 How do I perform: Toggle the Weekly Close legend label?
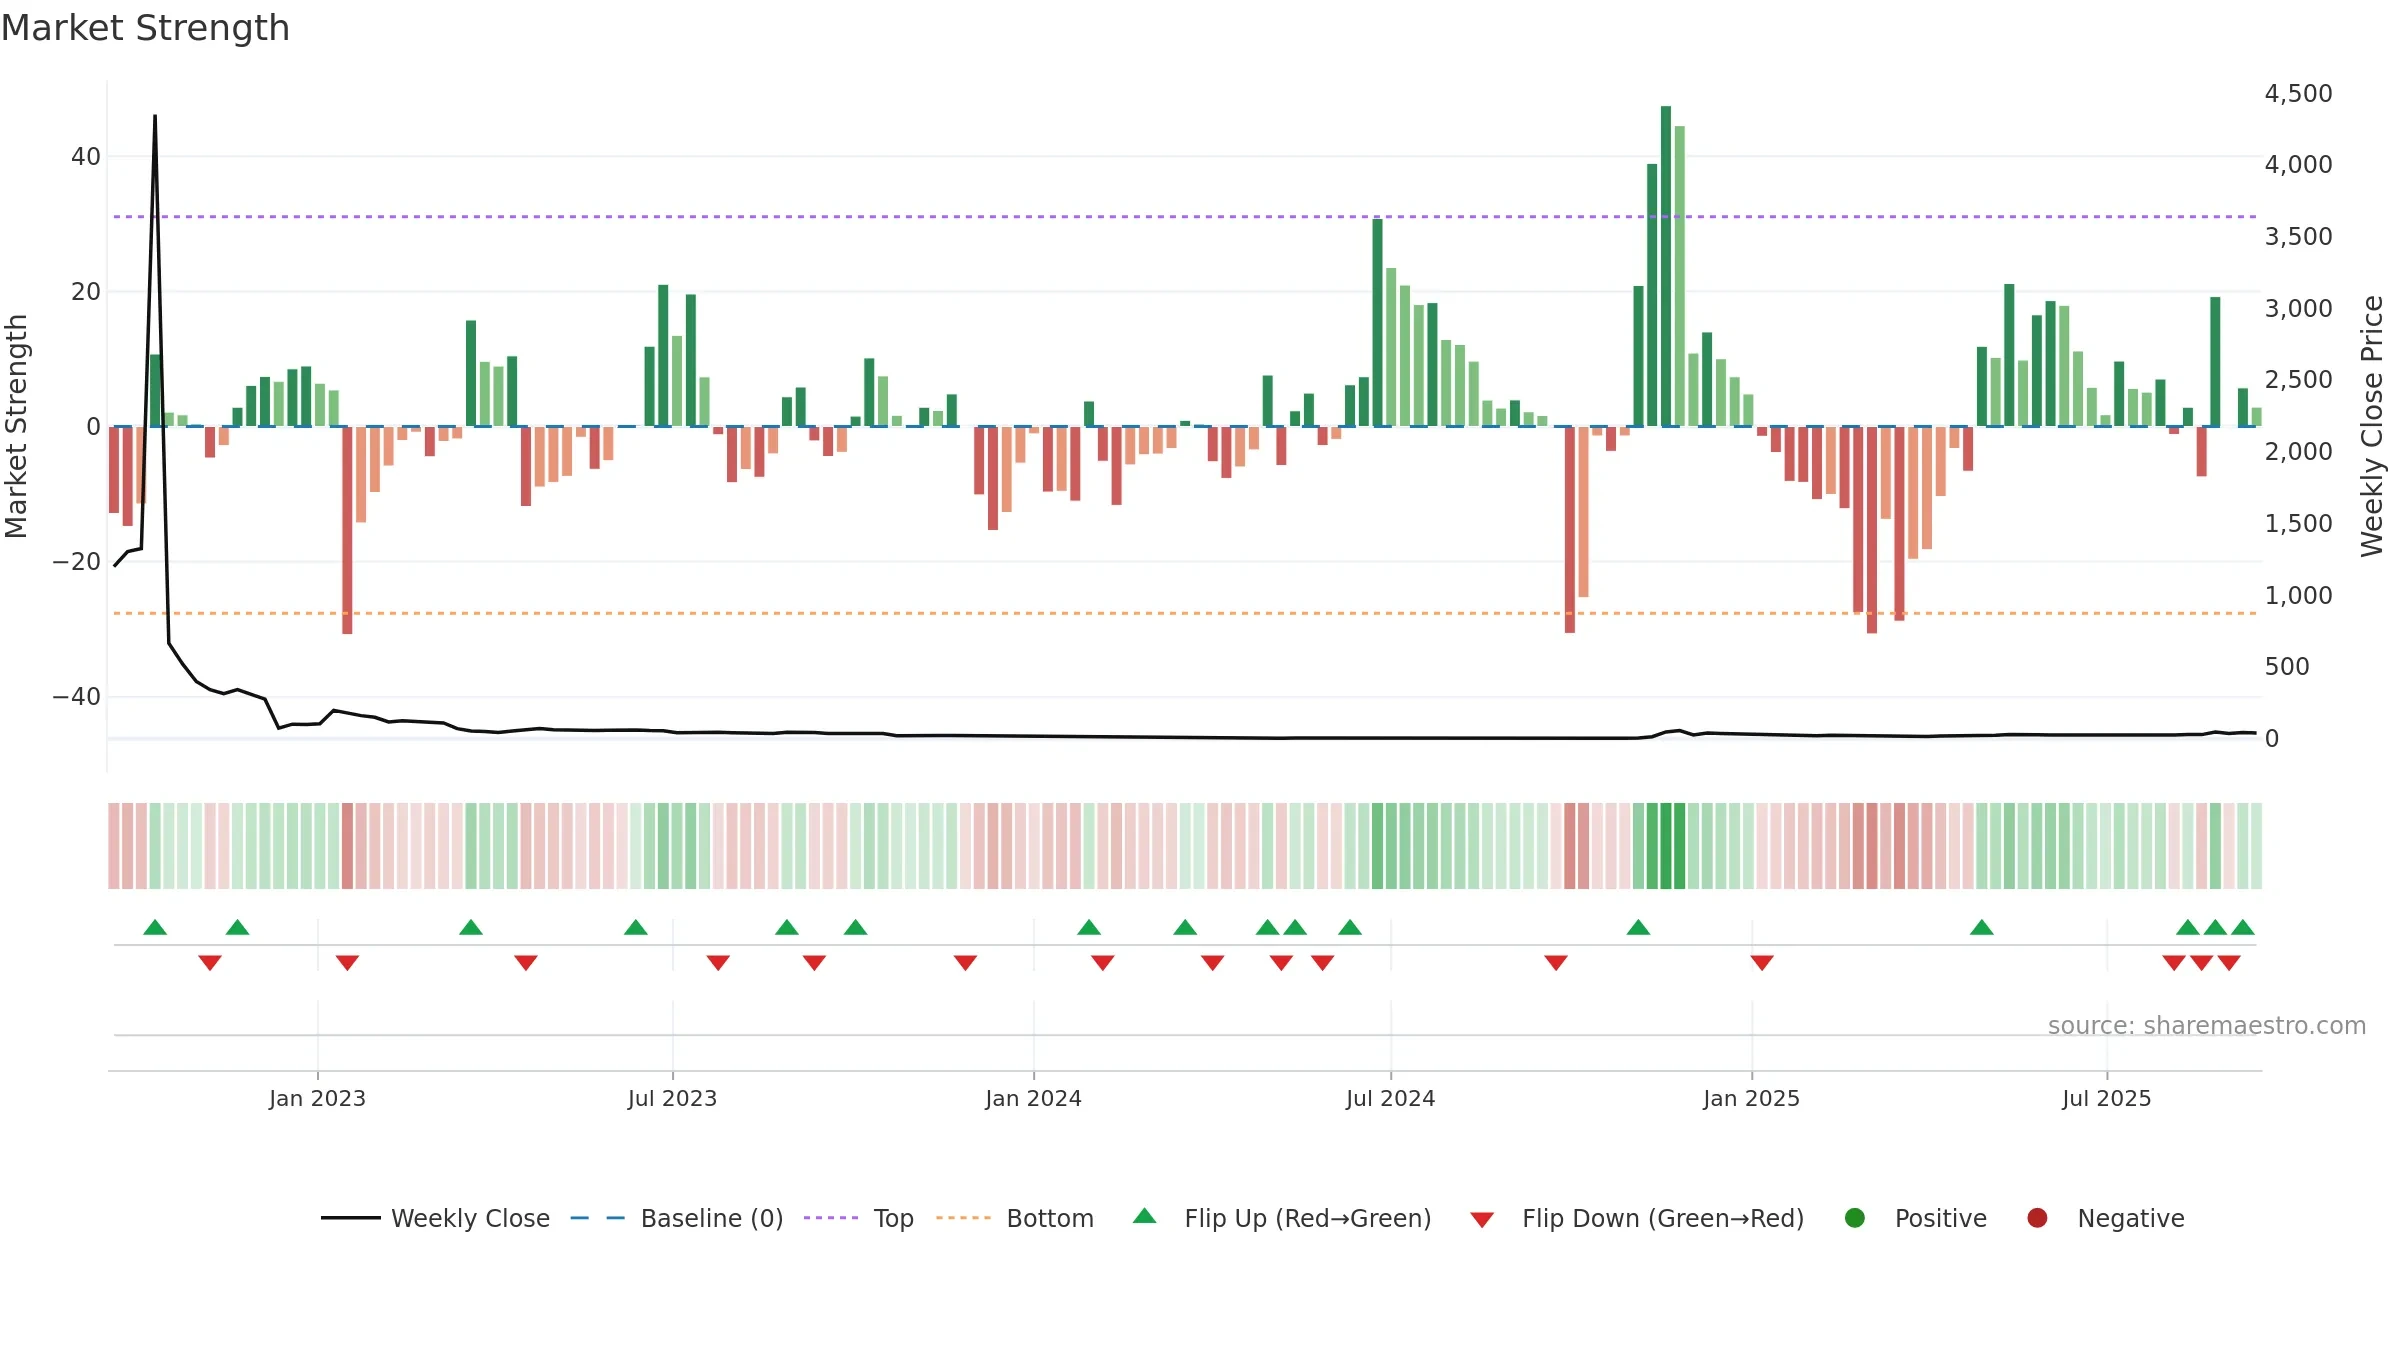(x=470, y=1219)
